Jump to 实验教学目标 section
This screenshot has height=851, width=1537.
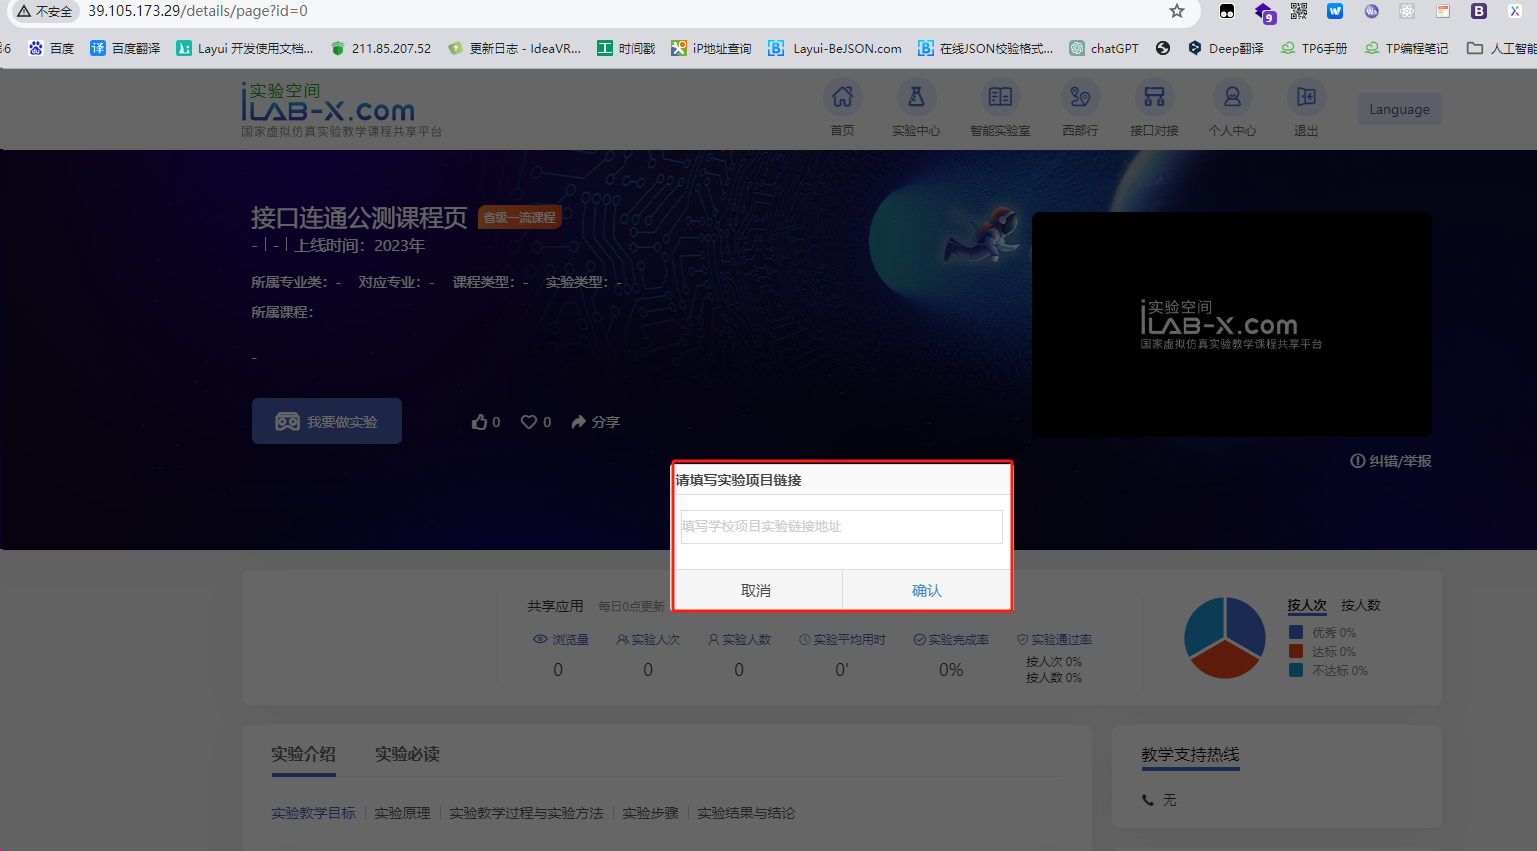coord(313,813)
